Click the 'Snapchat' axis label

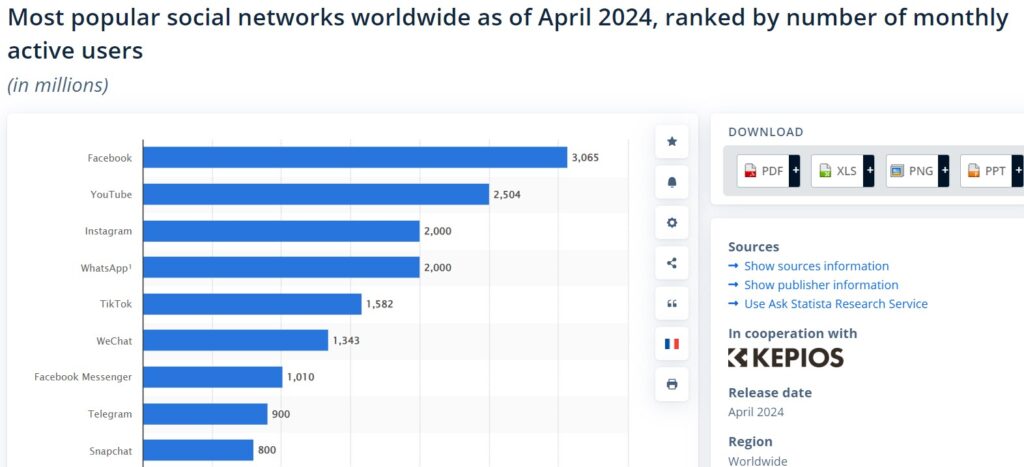coord(110,451)
